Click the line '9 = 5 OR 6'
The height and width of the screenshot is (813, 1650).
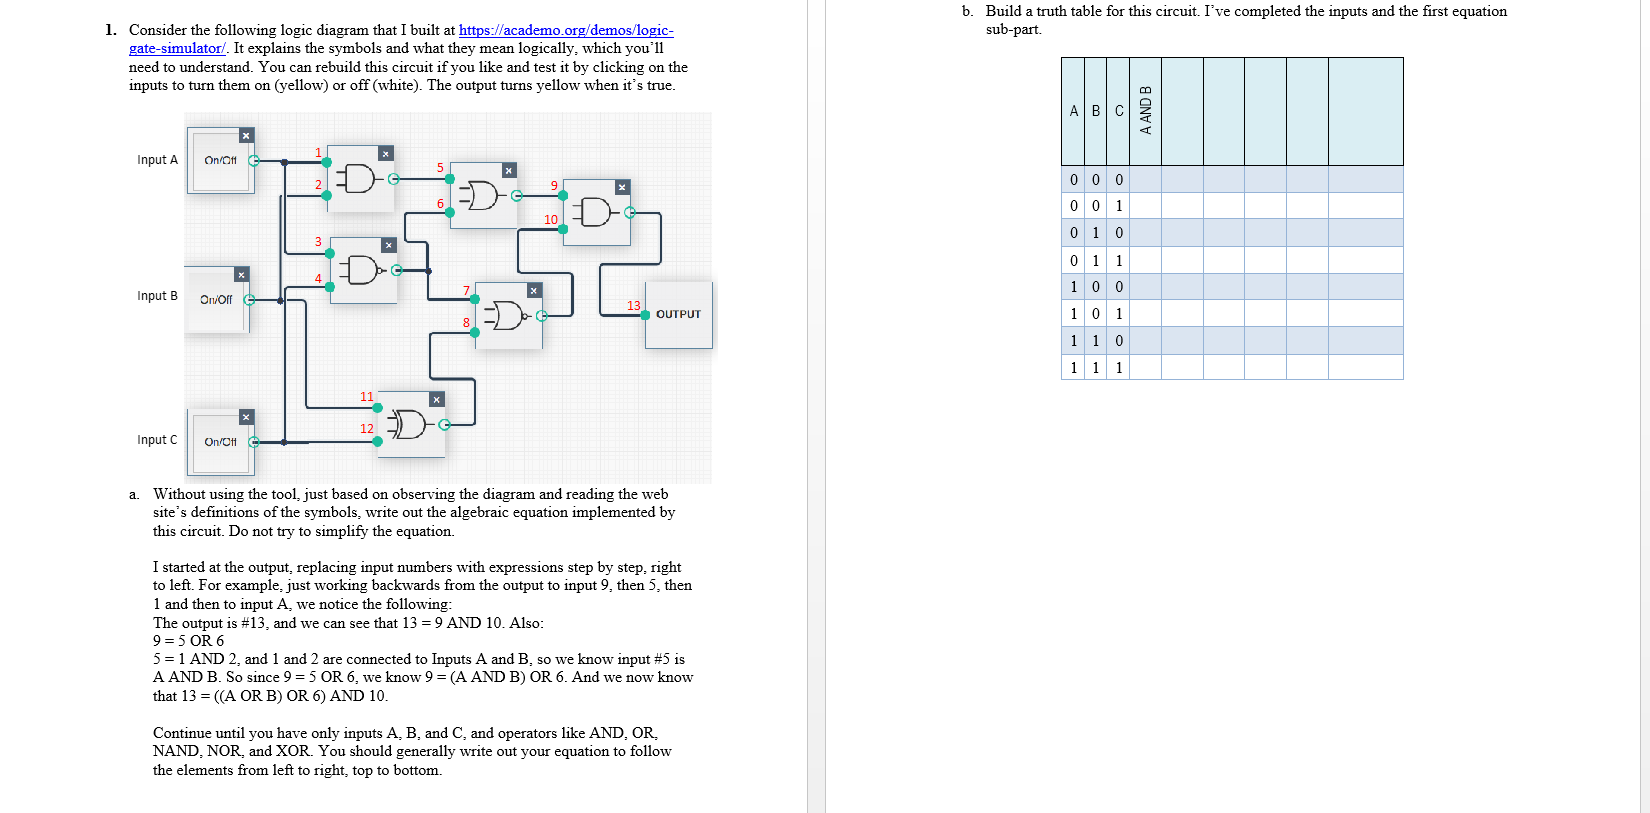coord(188,641)
